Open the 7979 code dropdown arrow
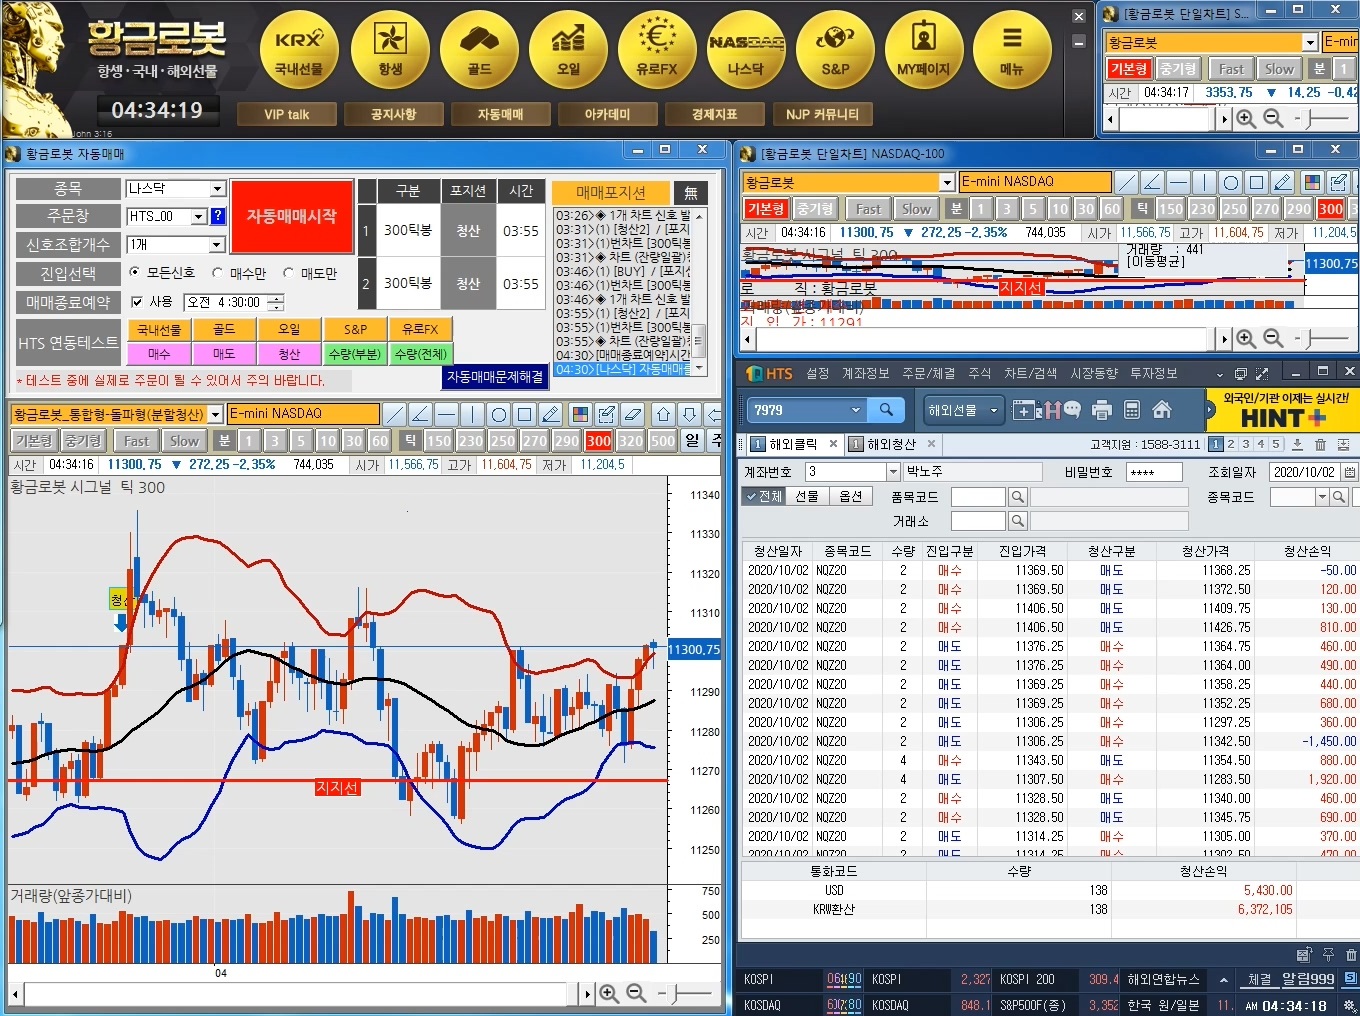 855,410
